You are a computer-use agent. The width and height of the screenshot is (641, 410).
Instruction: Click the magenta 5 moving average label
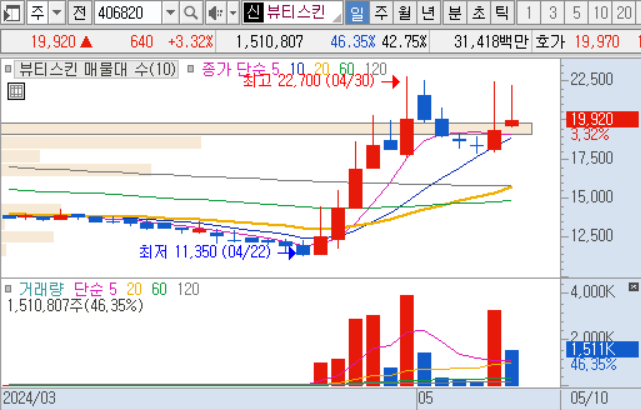276,69
